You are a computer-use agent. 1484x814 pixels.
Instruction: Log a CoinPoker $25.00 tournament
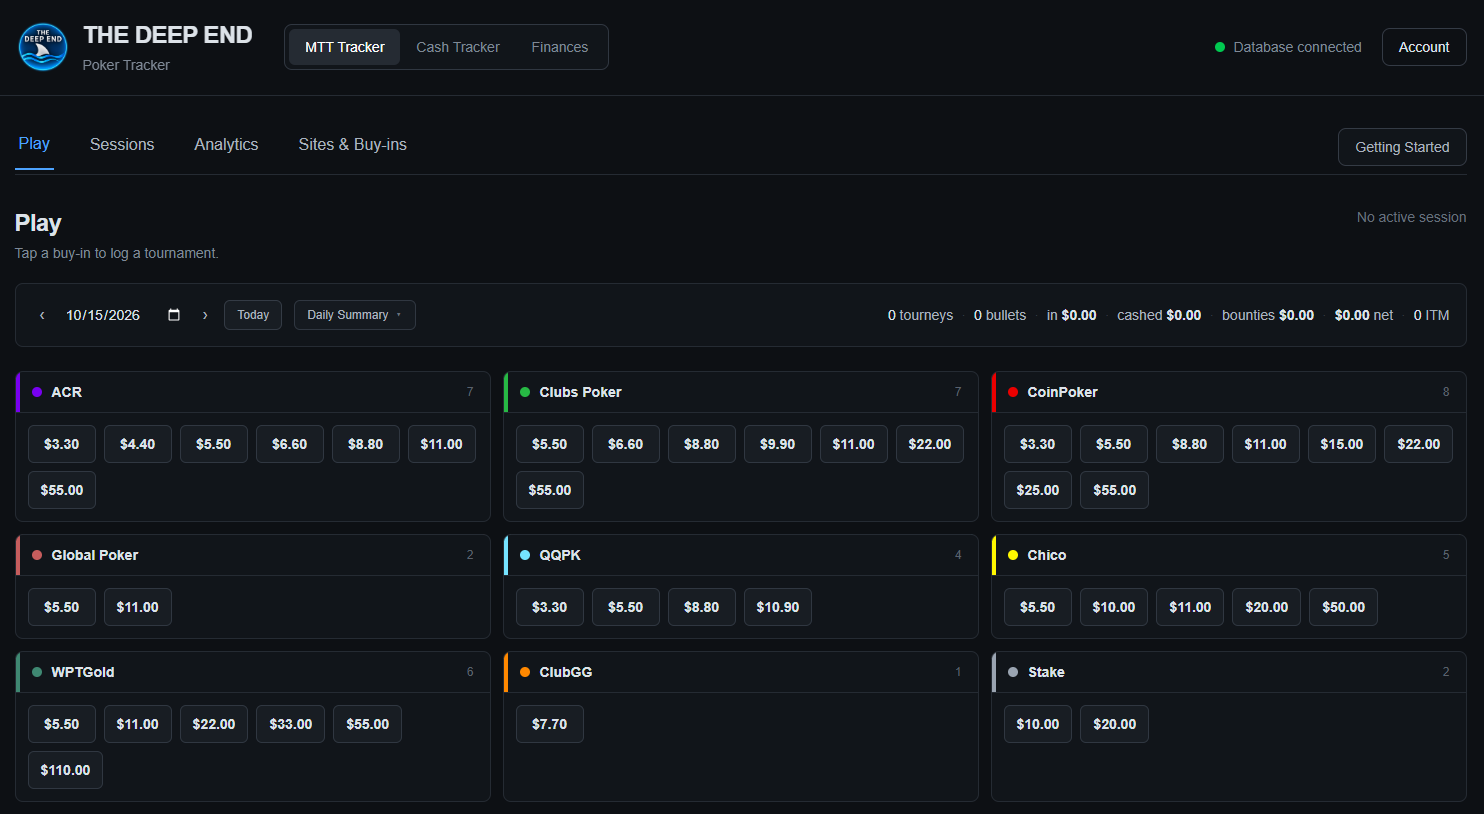[1038, 490]
